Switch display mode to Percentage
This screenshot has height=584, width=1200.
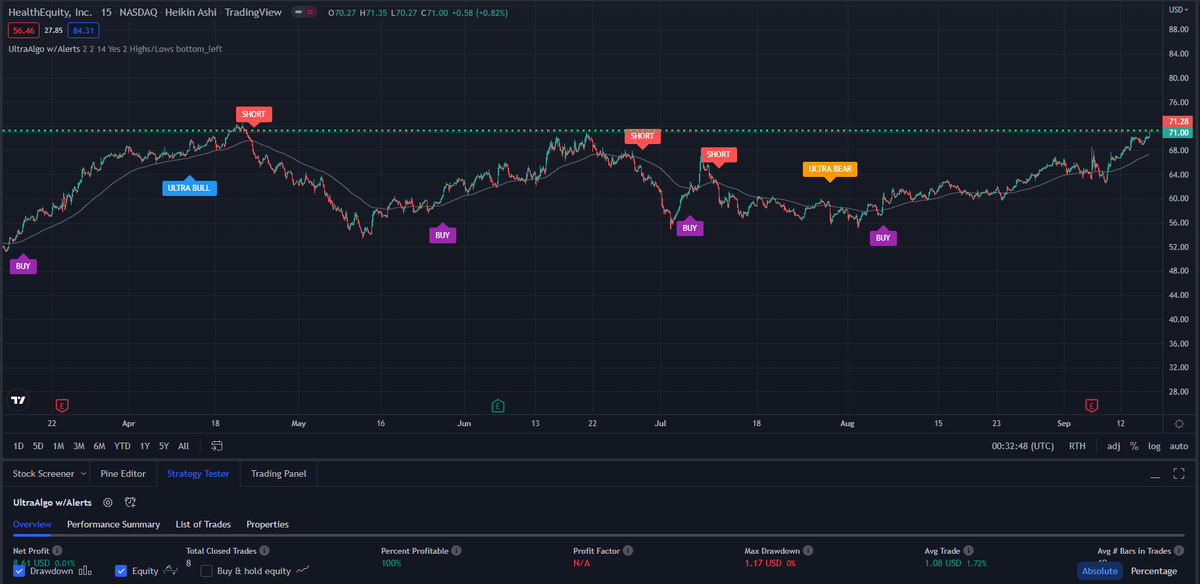click(1152, 570)
